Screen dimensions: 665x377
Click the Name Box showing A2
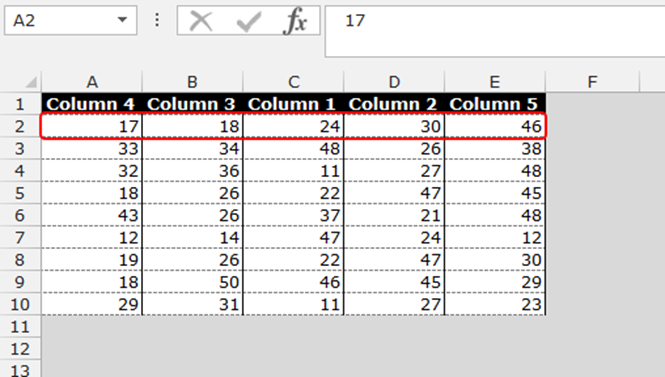pos(70,20)
